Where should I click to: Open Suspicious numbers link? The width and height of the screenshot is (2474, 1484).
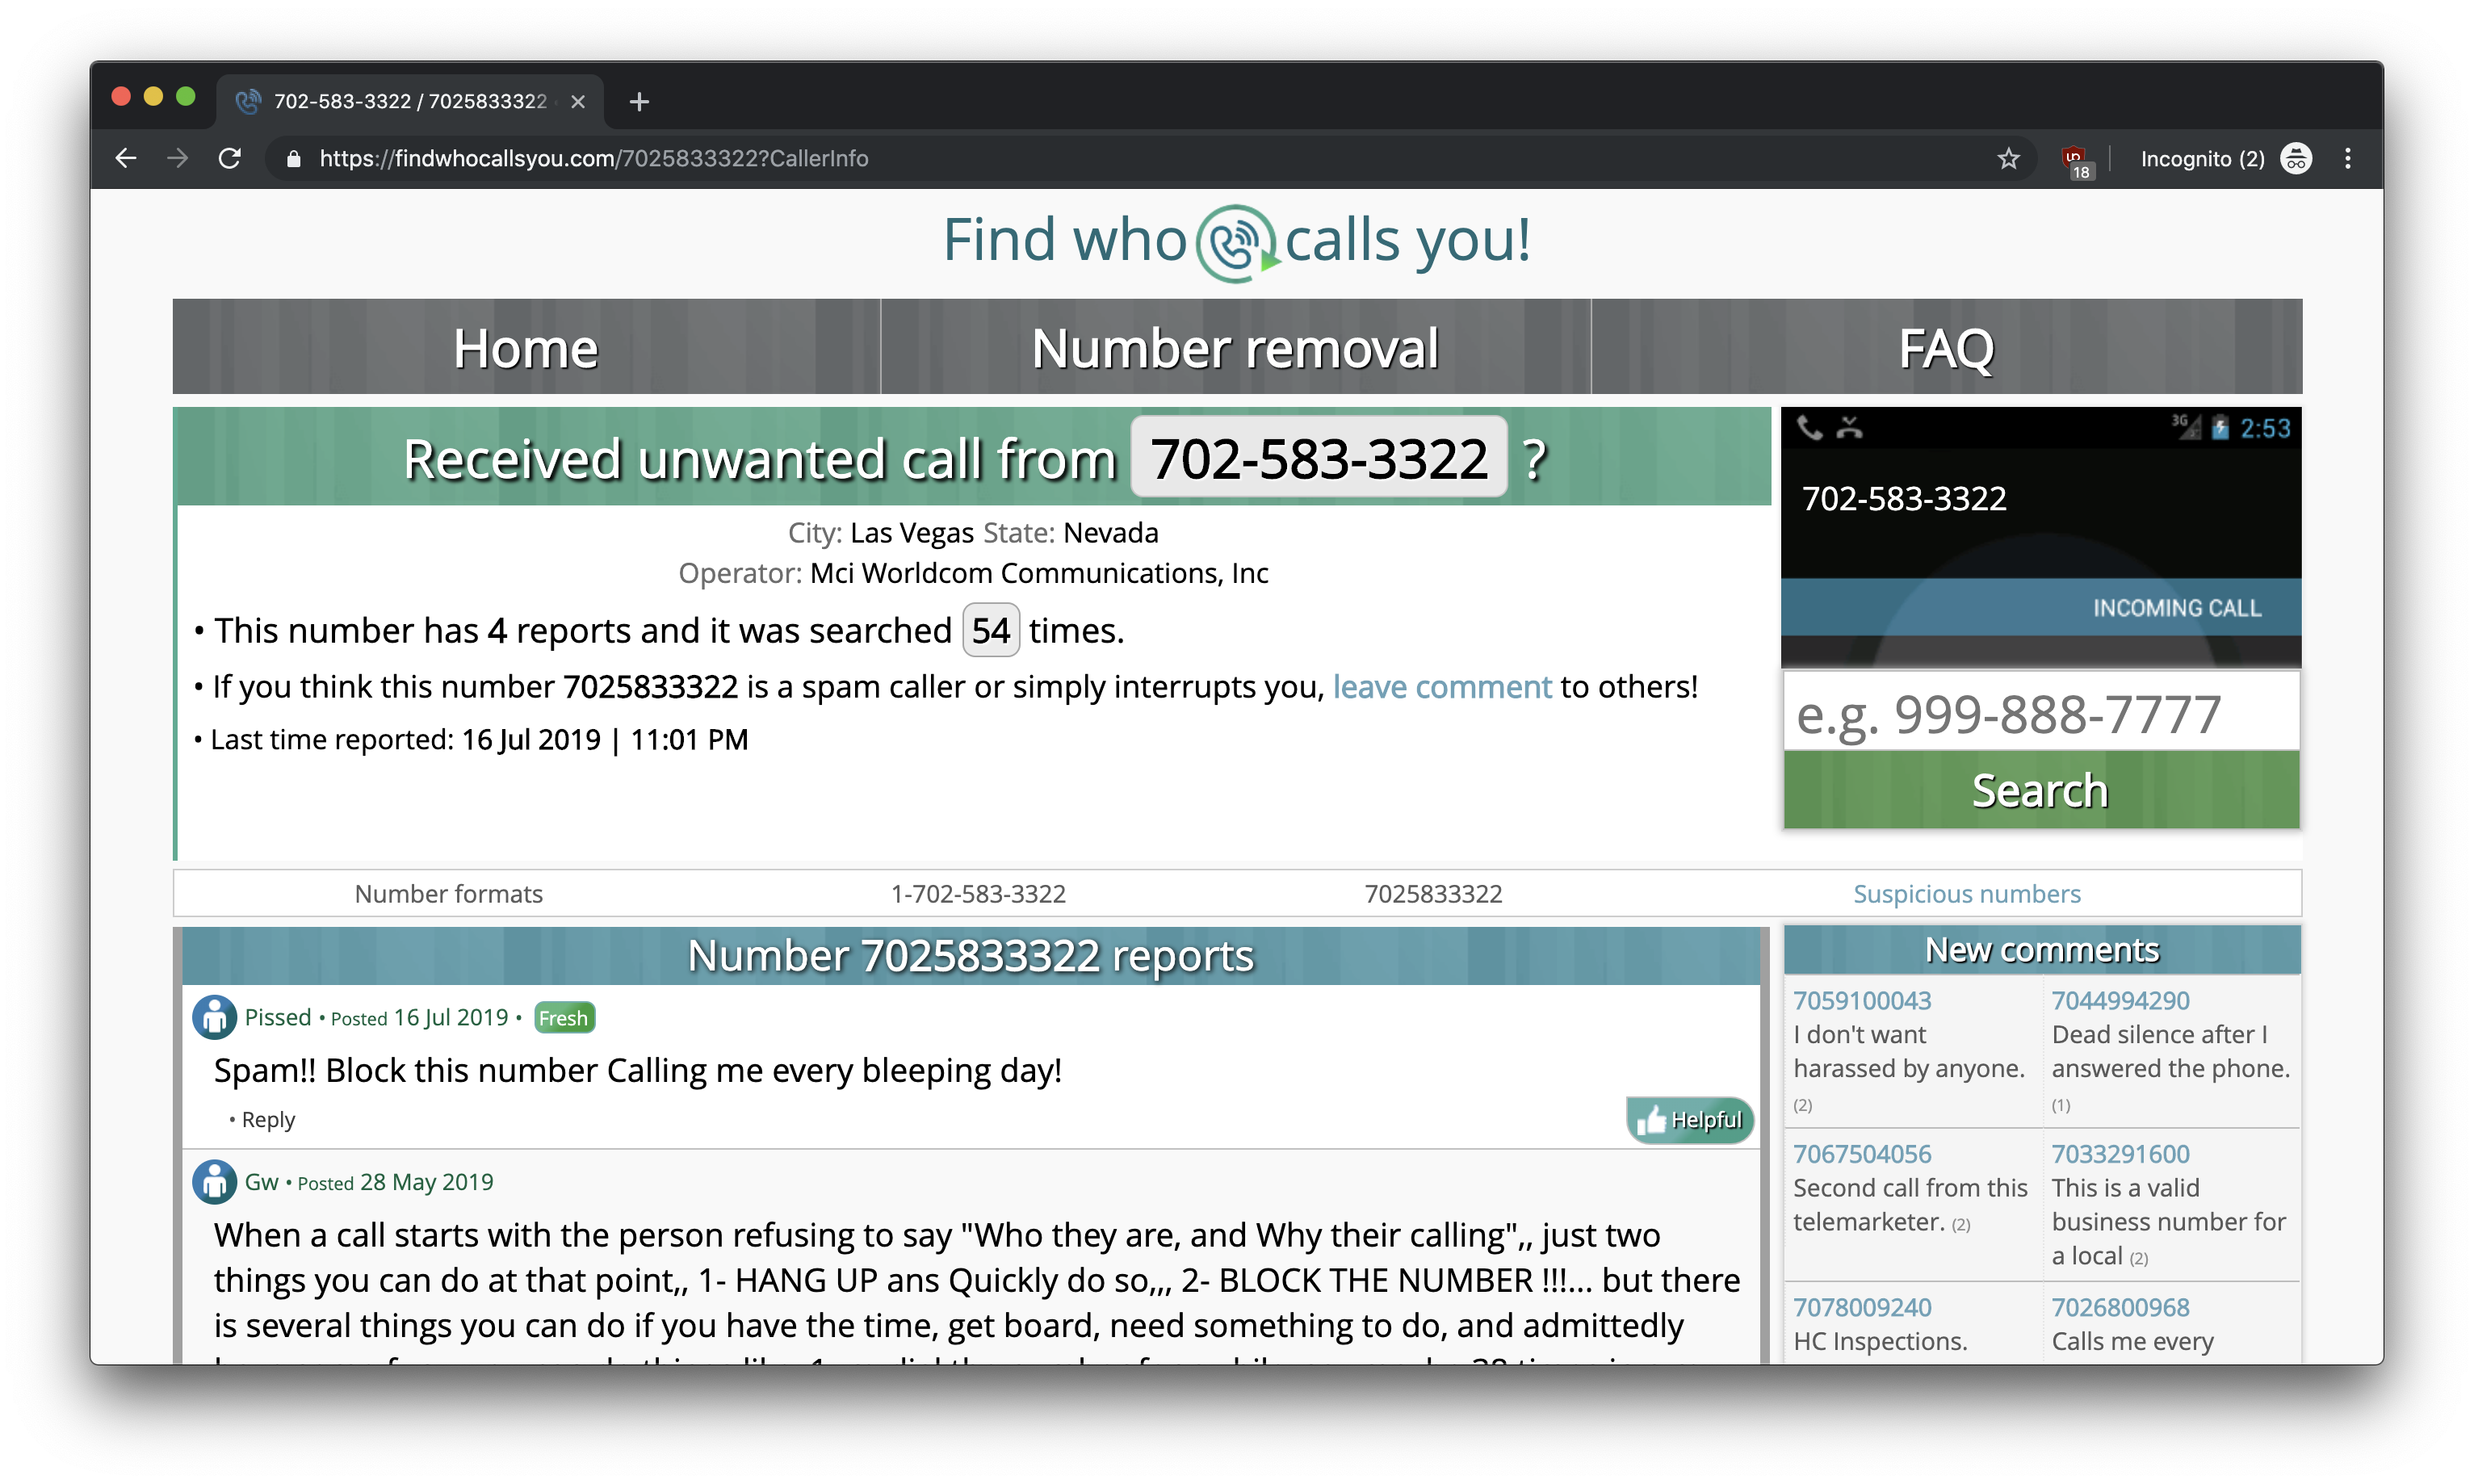1966,894
